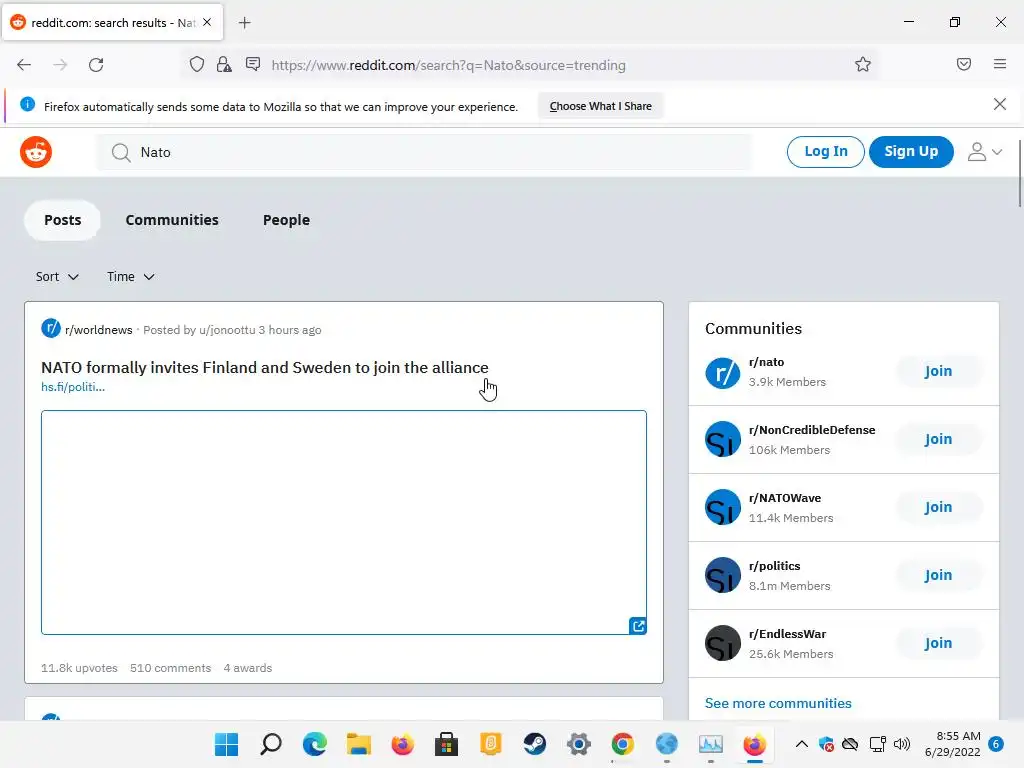Image resolution: width=1024 pixels, height=768 pixels.
Task: Open the r/EndlessWar community name
Action: 787,633
